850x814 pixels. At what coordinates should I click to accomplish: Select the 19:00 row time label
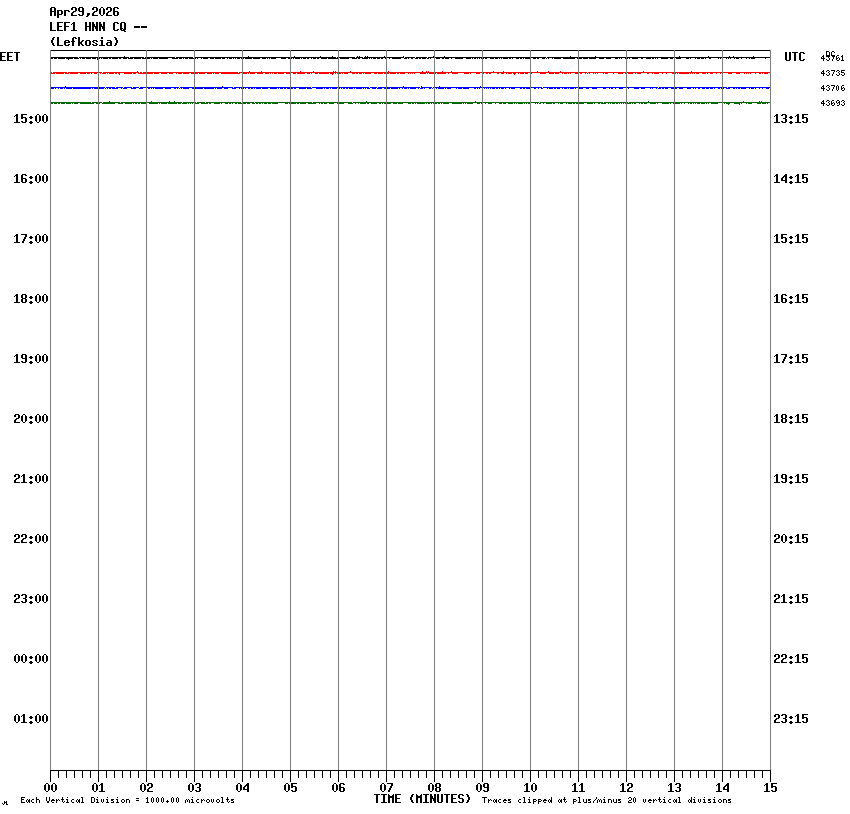pos(31,359)
